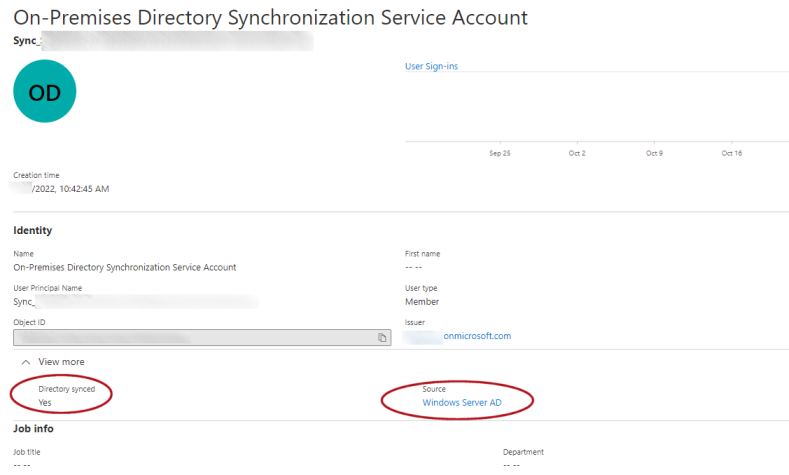Click the Directory synced Yes value
This screenshot has height=475, width=789.
(45, 402)
